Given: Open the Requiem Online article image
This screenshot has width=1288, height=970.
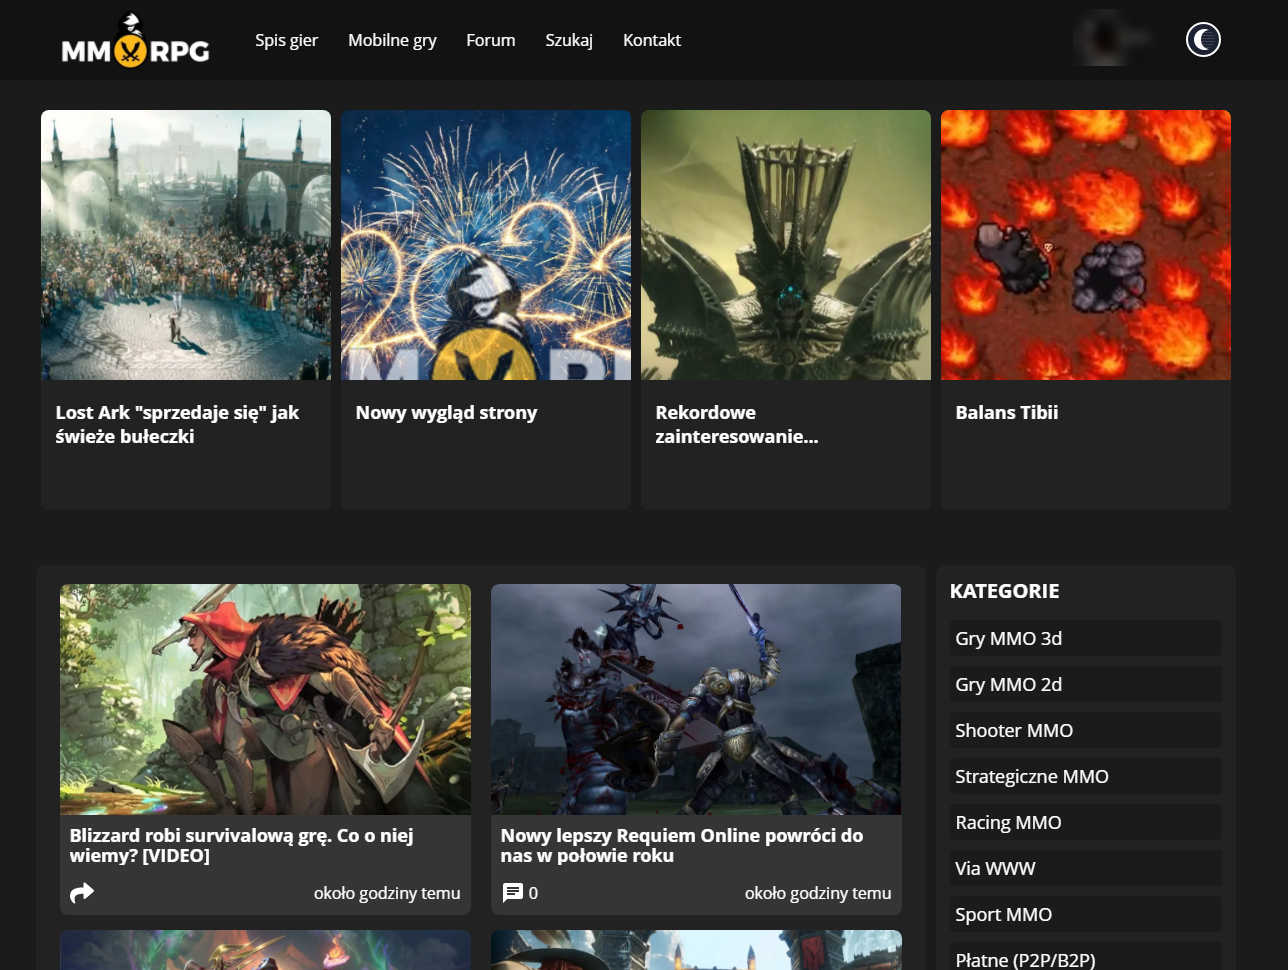Looking at the screenshot, I should click(x=696, y=699).
